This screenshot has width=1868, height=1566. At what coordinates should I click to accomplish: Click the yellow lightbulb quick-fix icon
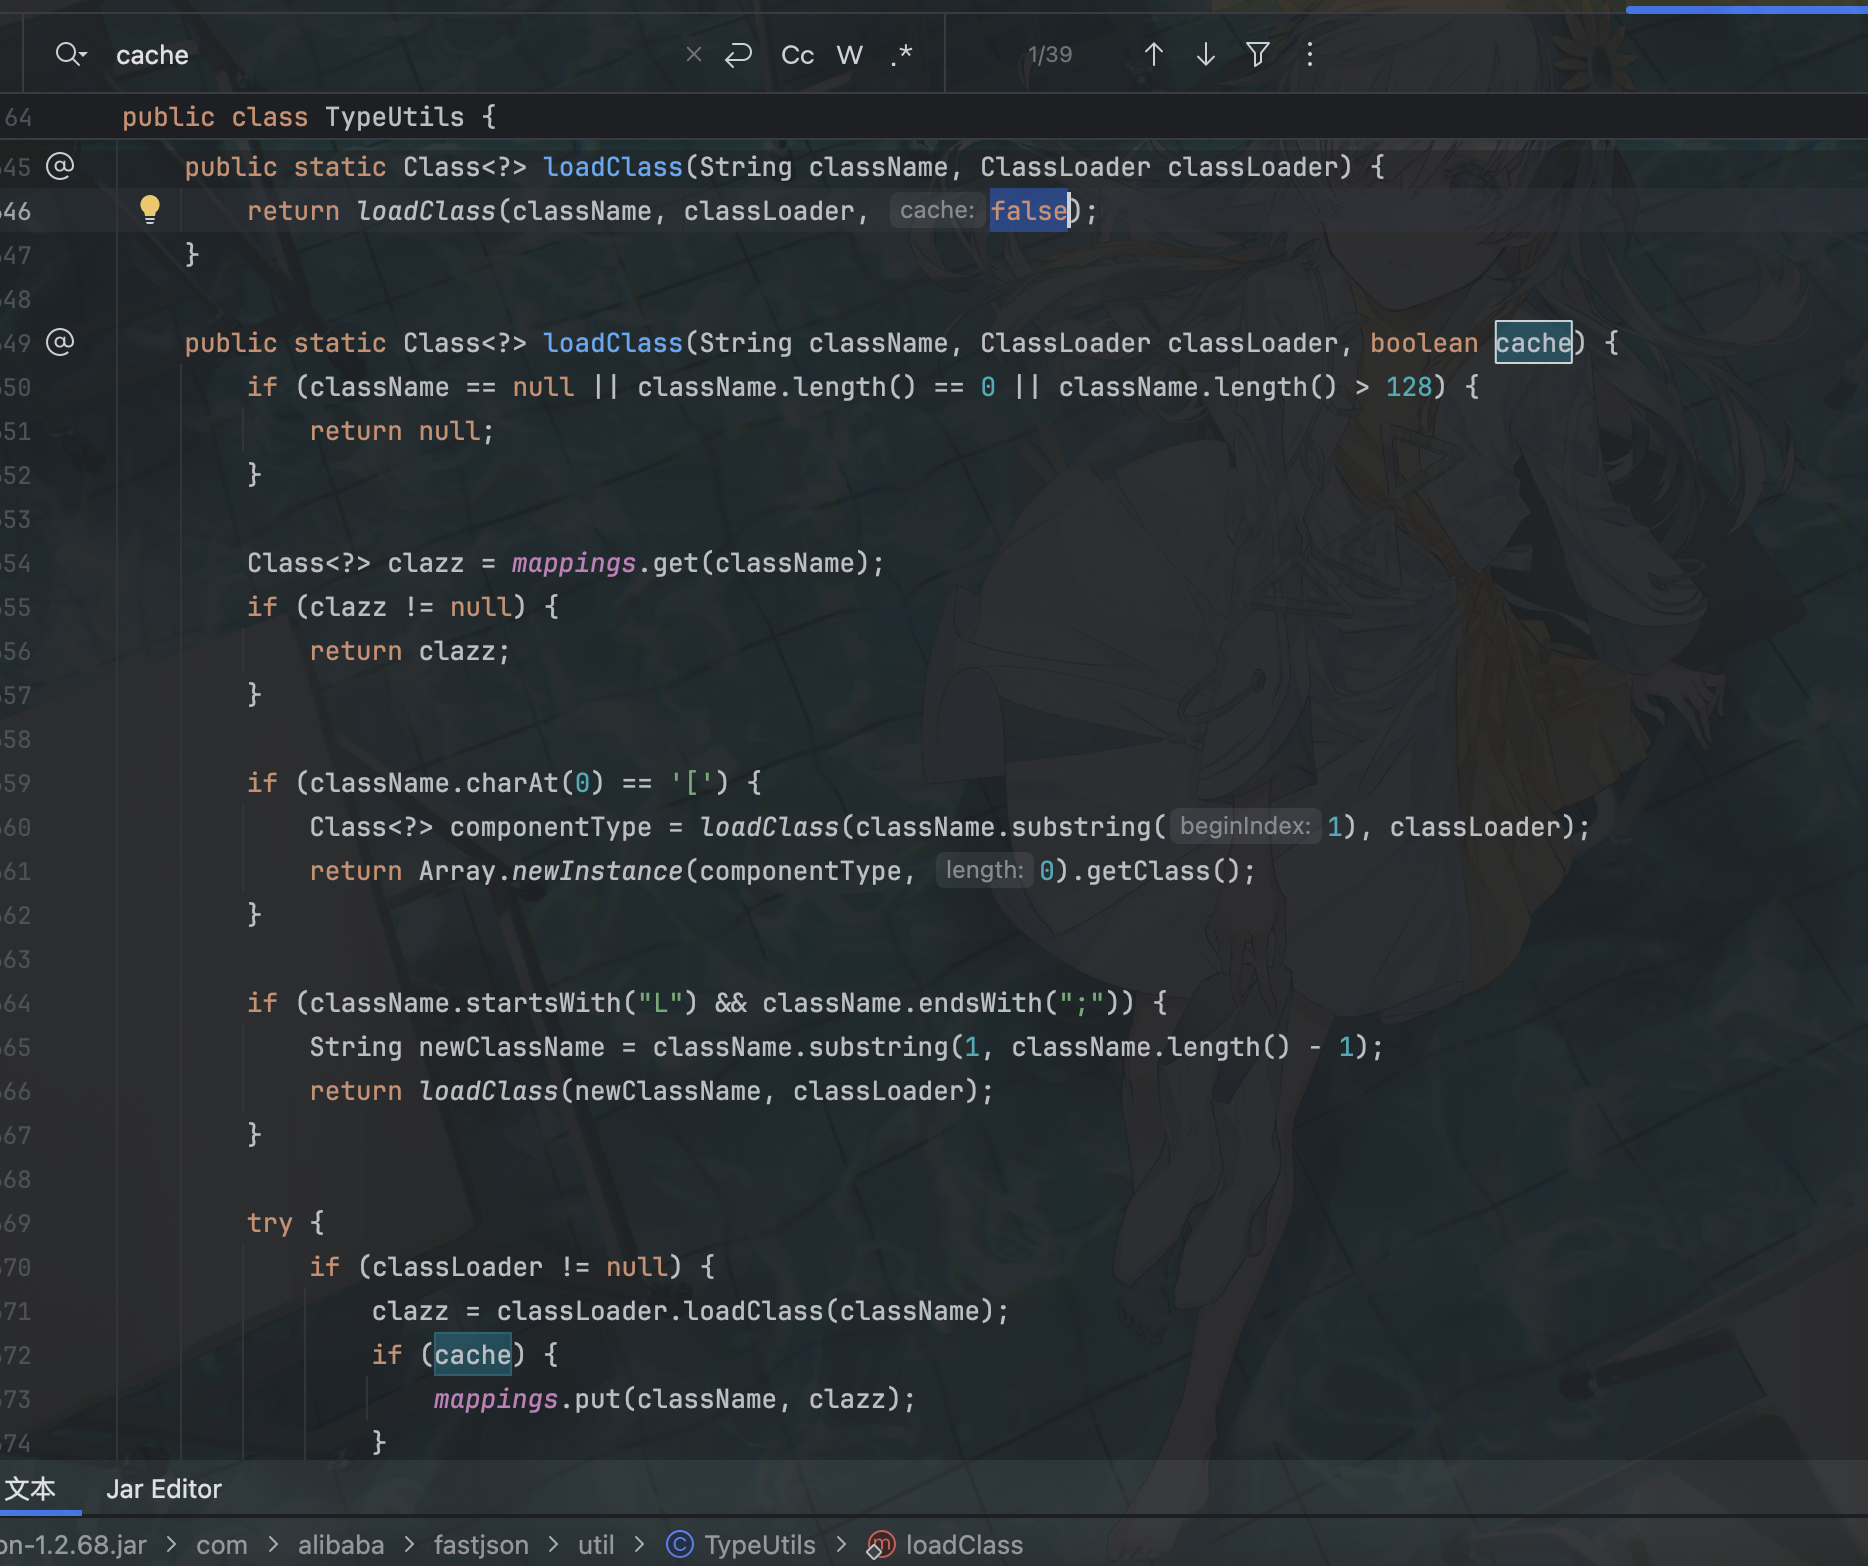tap(150, 208)
